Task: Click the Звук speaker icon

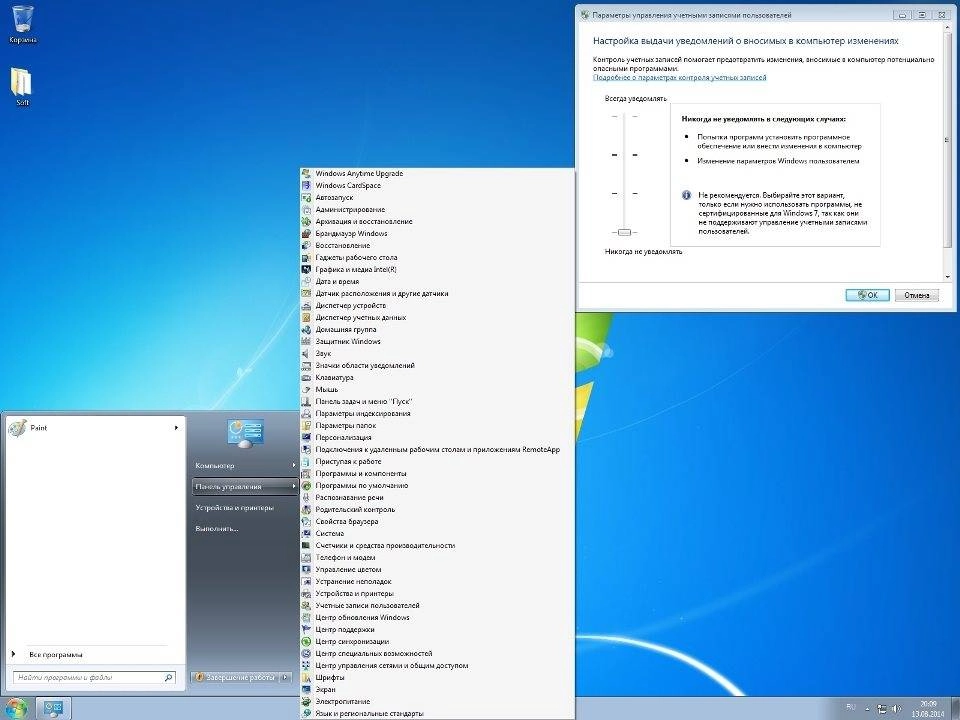Action: pos(306,353)
